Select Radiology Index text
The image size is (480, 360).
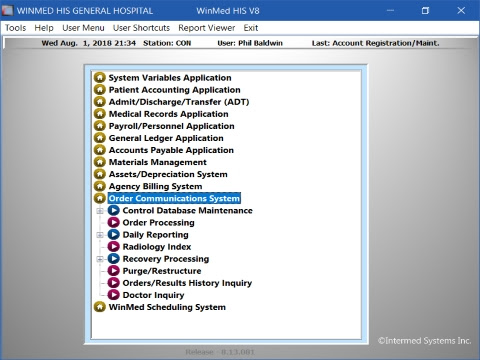157,247
